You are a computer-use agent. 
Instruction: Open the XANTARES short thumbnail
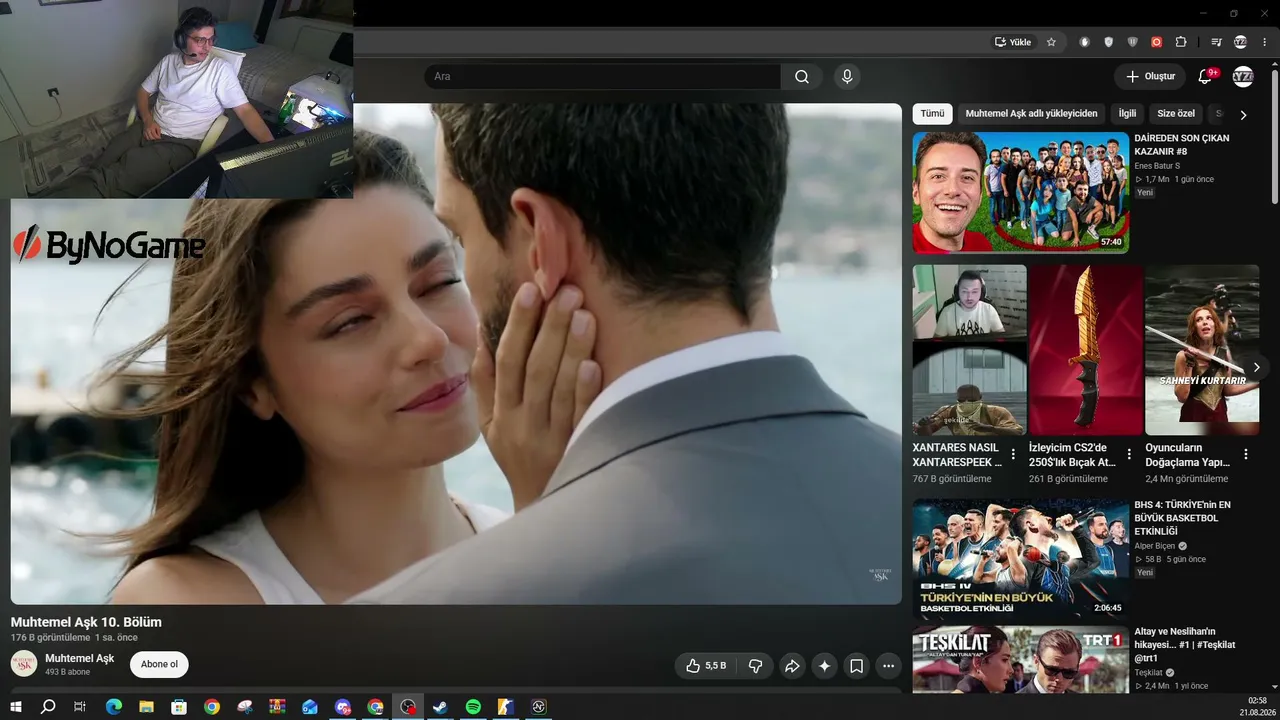click(970, 350)
